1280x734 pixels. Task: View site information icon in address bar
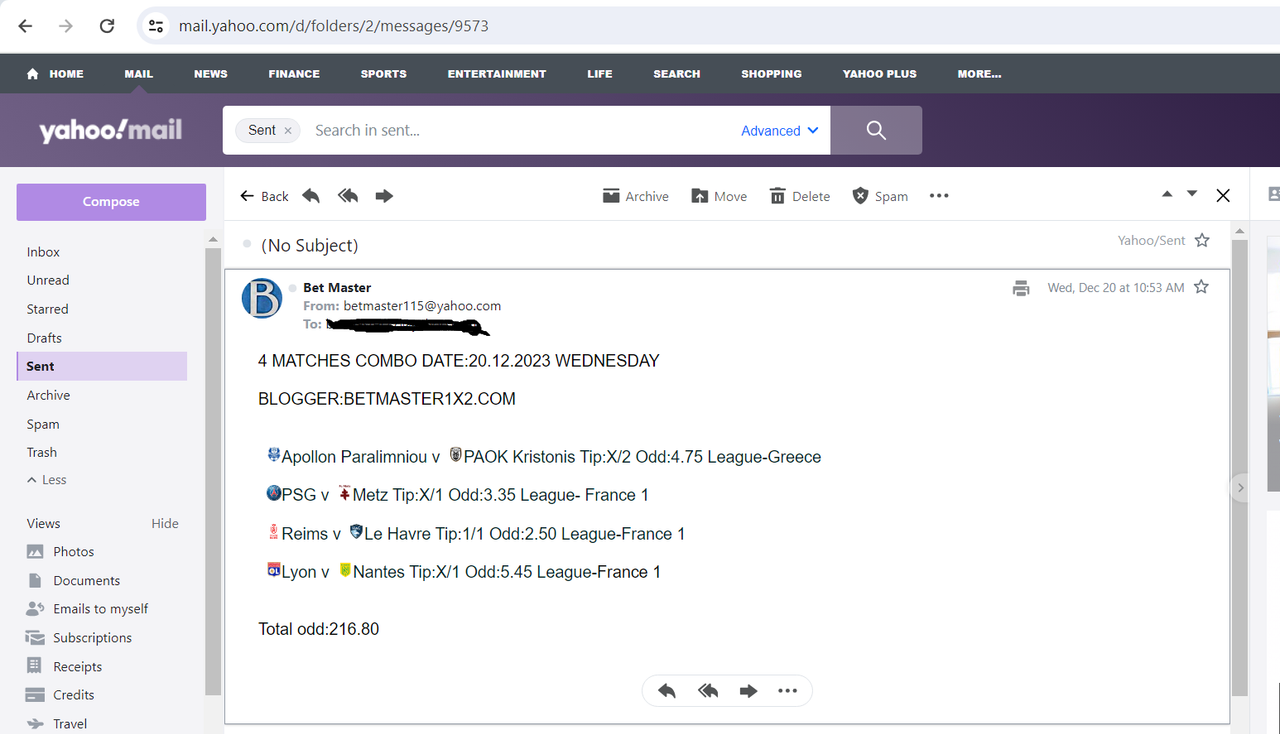pyautogui.click(x=156, y=26)
